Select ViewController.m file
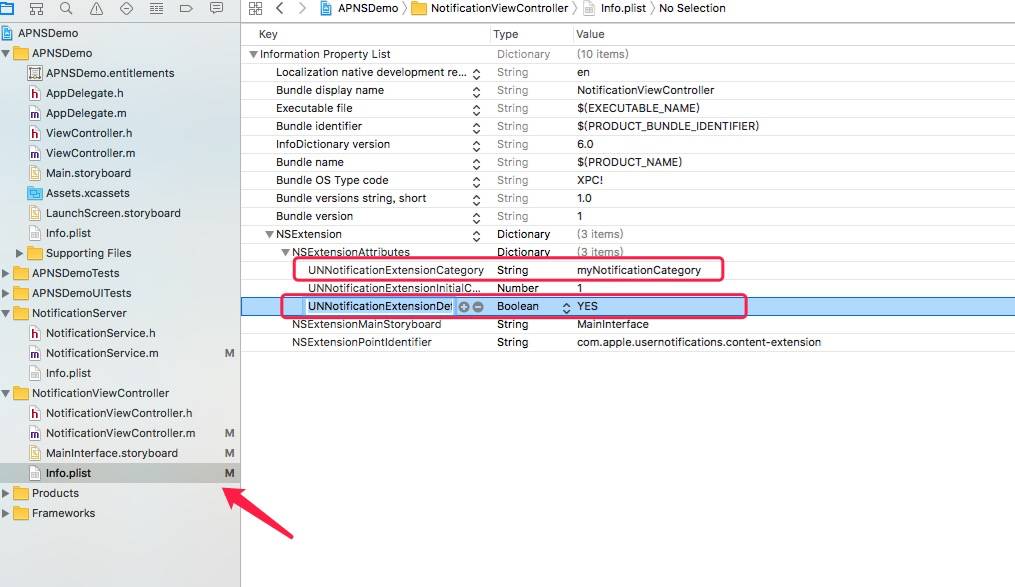The height and width of the screenshot is (587, 1015). tap(91, 153)
